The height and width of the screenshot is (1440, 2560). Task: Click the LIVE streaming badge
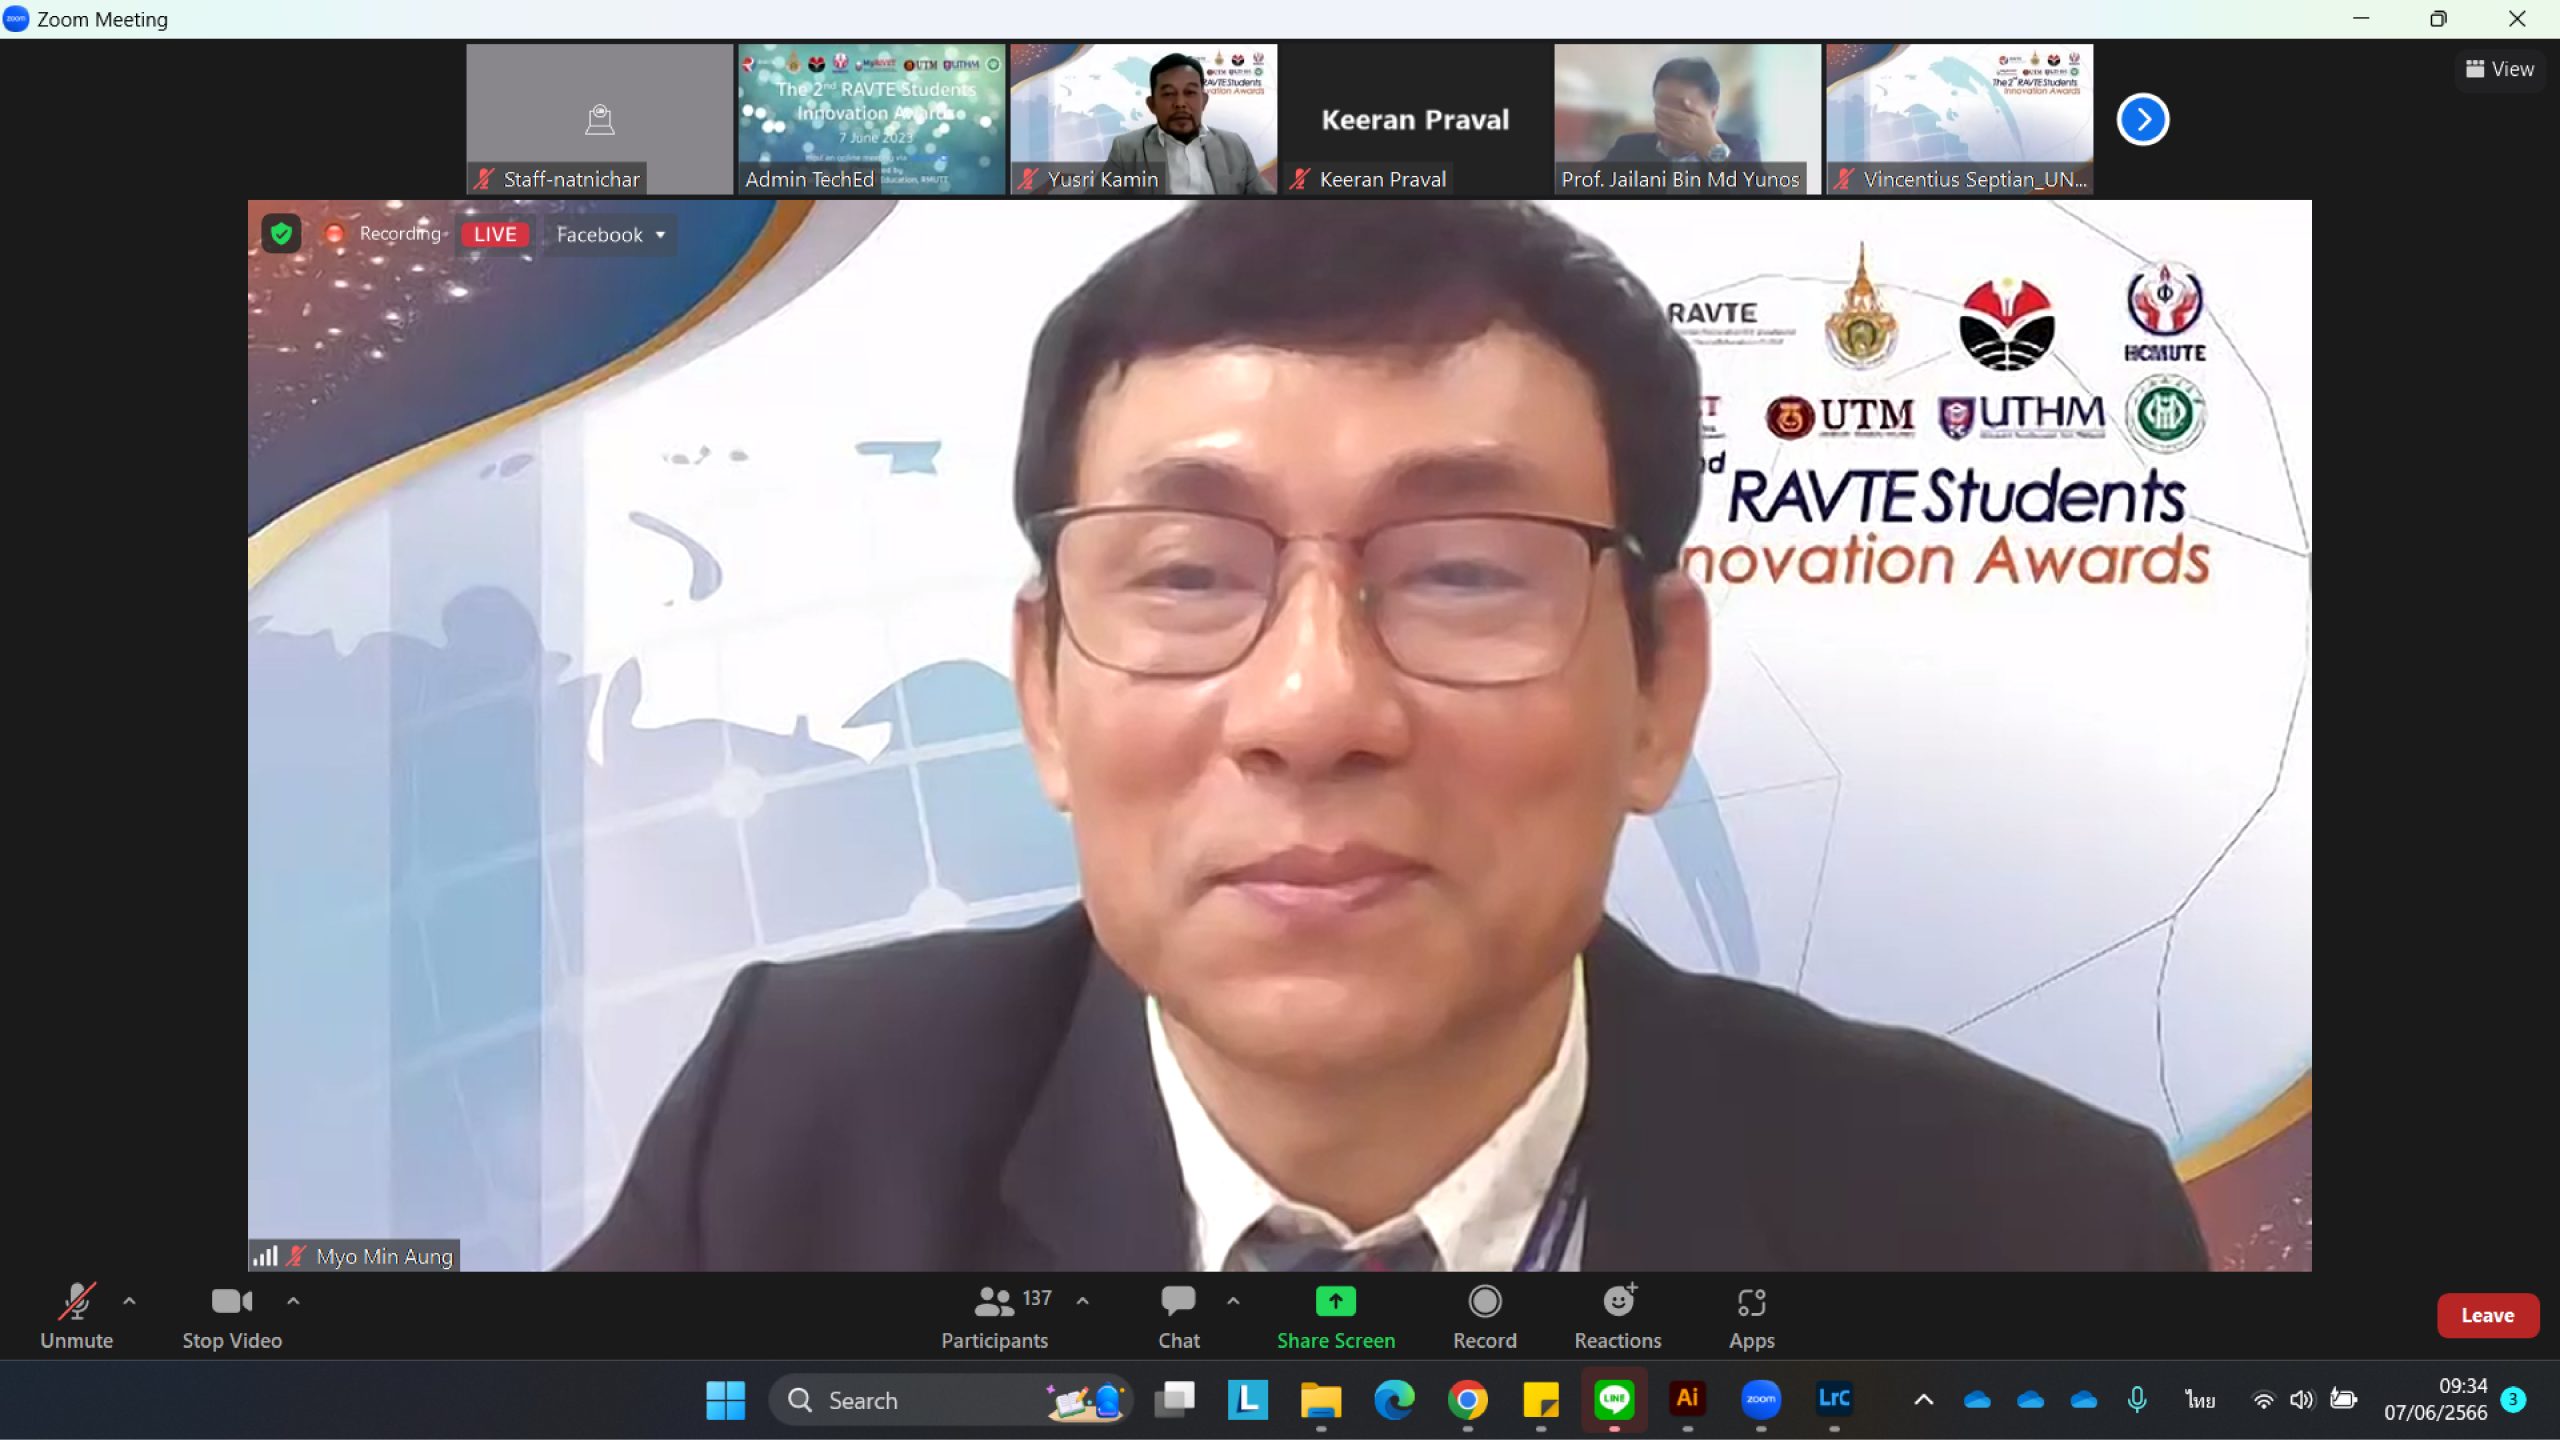495,235
